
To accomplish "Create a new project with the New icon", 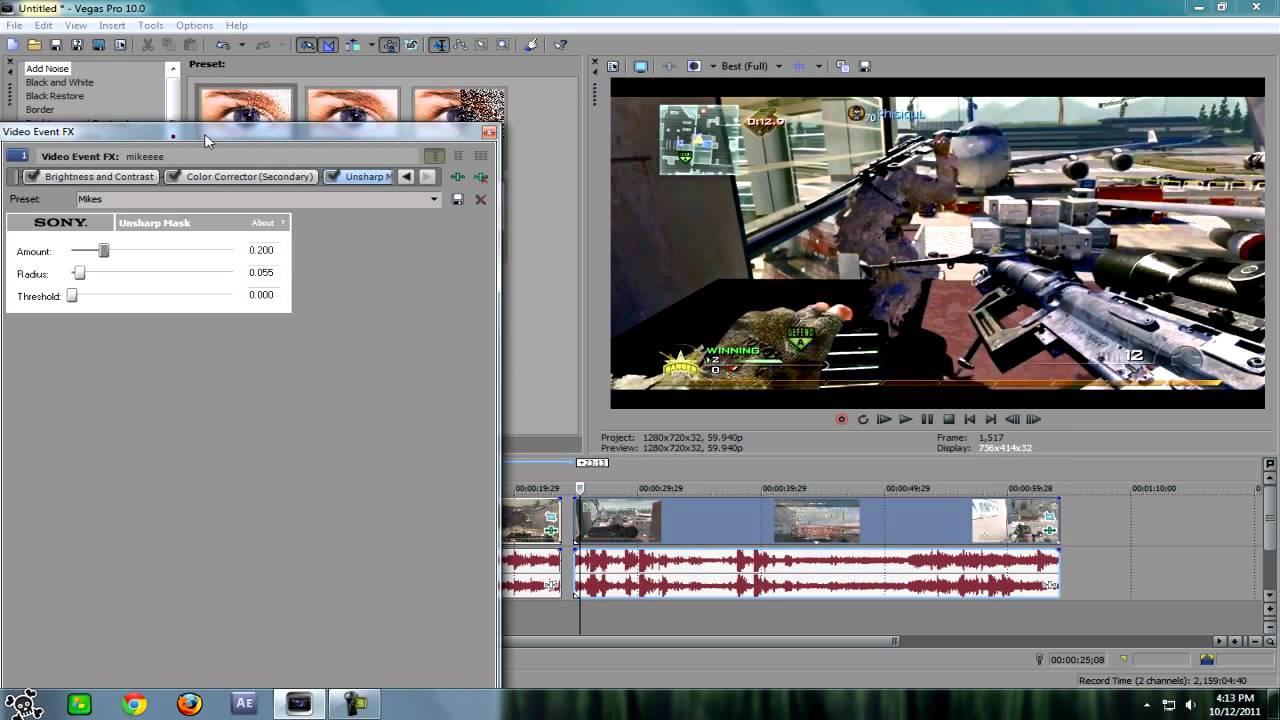I will pyautogui.click(x=11, y=45).
